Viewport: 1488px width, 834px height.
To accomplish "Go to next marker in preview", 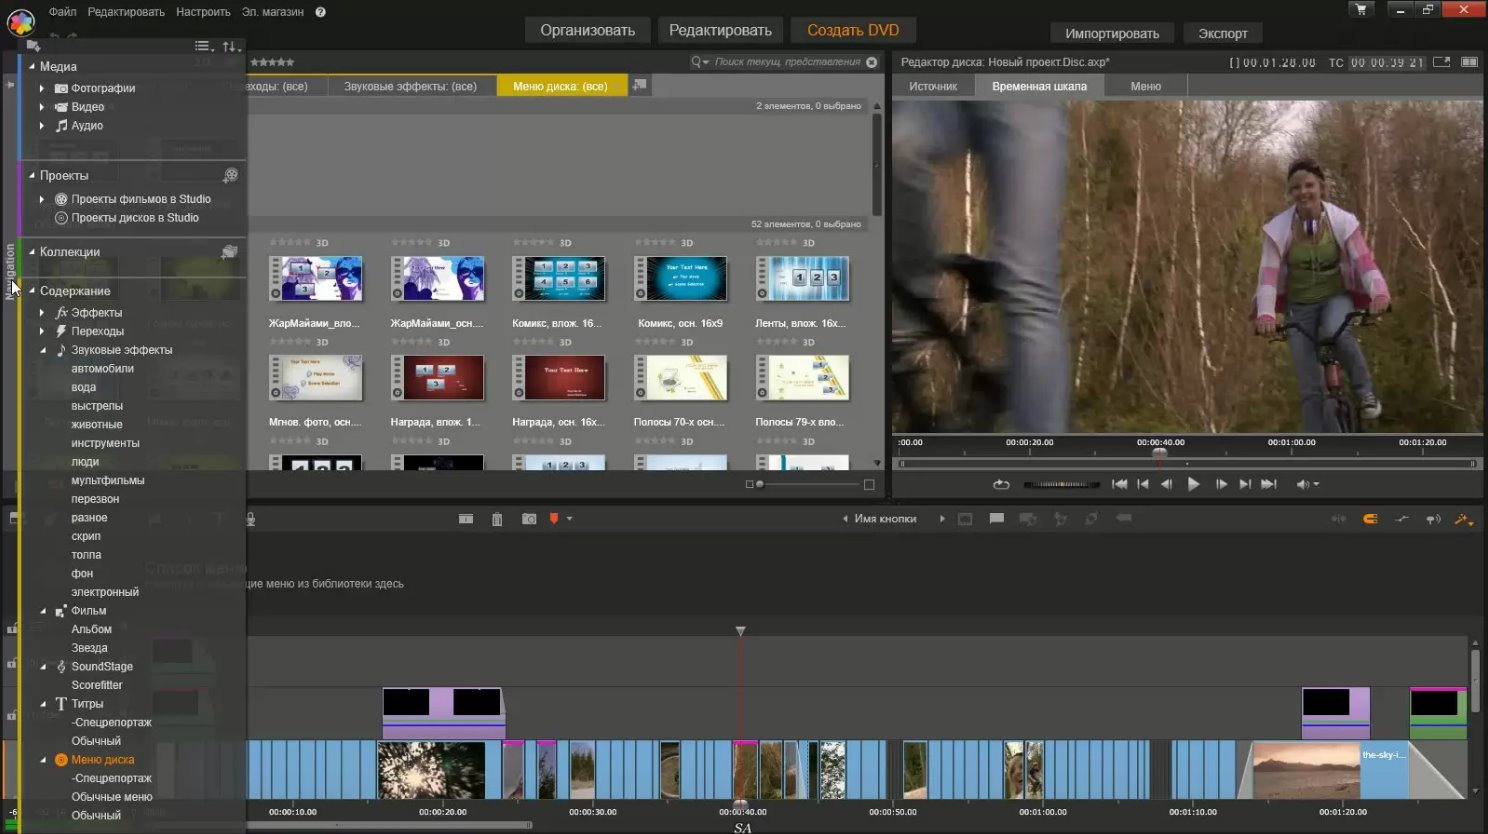I will point(1245,484).
